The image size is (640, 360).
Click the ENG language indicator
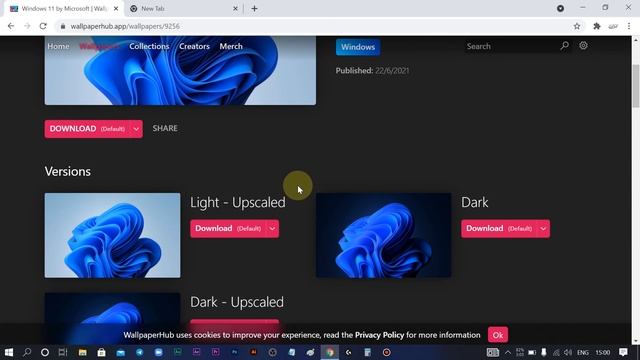[x=583, y=352]
